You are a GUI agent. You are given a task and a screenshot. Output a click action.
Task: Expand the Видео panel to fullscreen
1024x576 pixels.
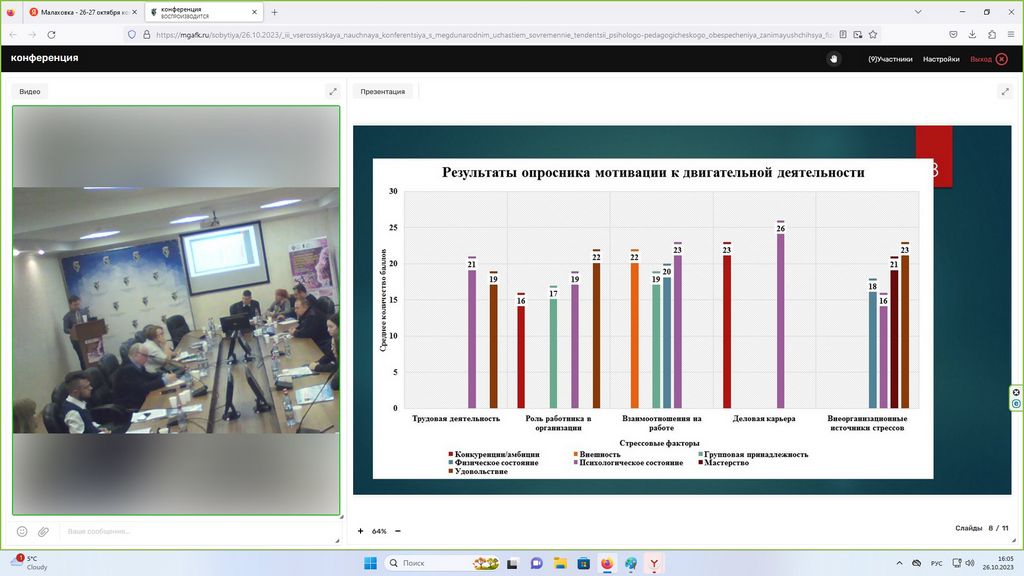[333, 91]
